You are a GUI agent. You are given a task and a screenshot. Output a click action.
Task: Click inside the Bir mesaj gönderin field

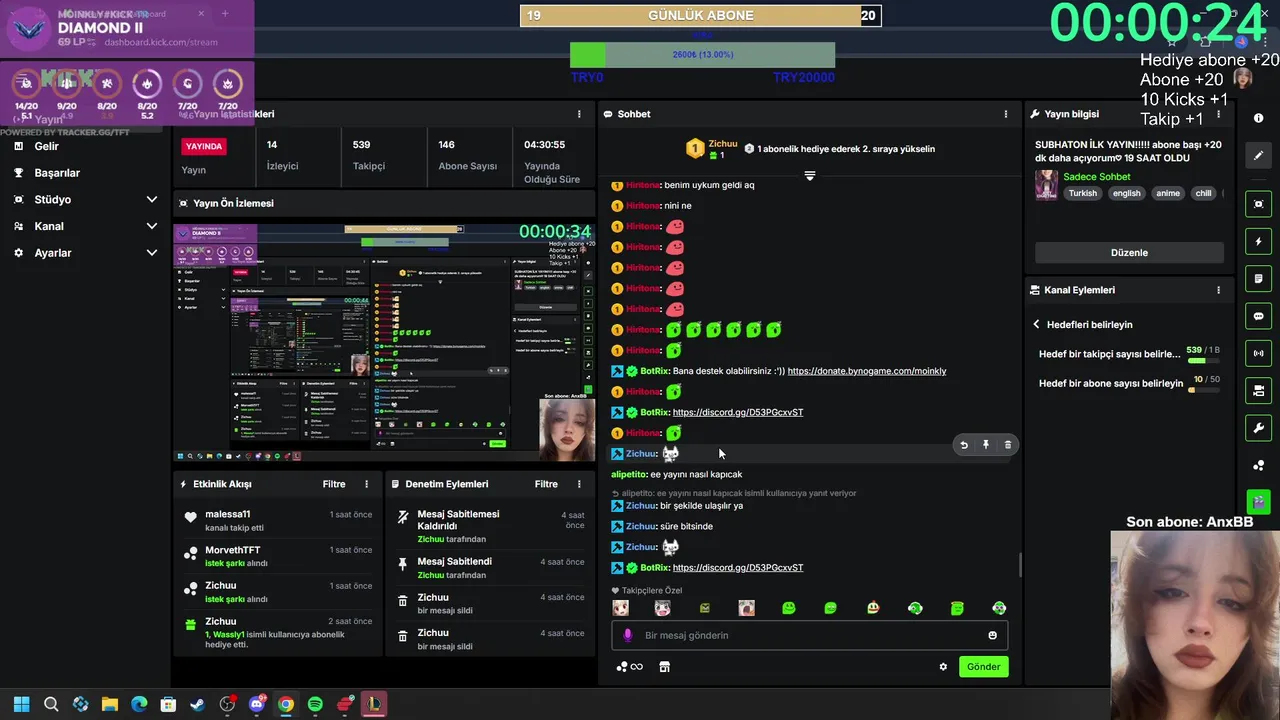coord(810,635)
